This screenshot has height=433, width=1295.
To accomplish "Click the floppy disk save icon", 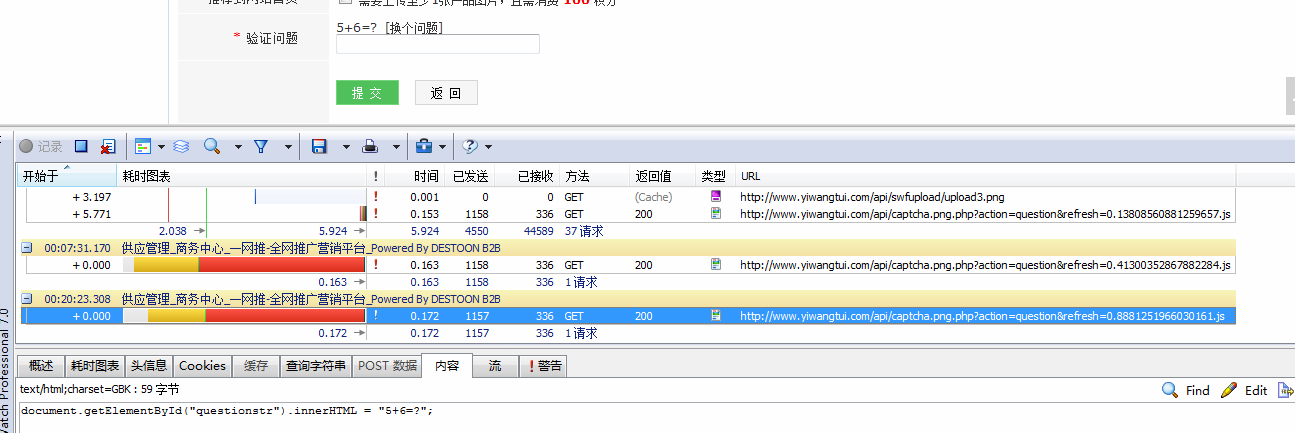I will coord(319,147).
